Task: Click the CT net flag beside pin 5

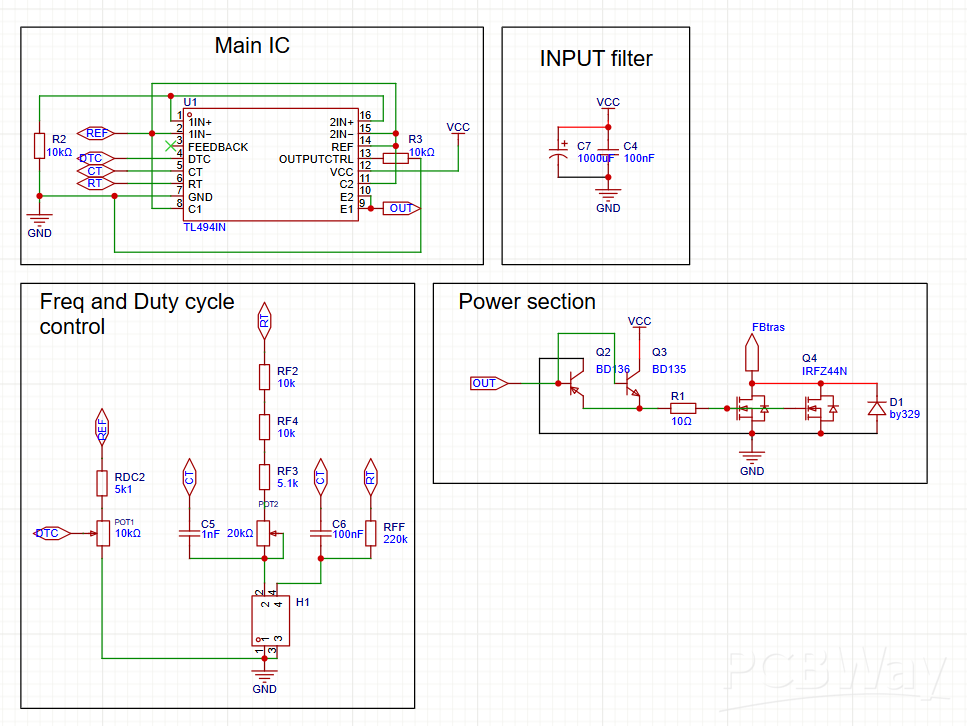Action: [x=96, y=171]
